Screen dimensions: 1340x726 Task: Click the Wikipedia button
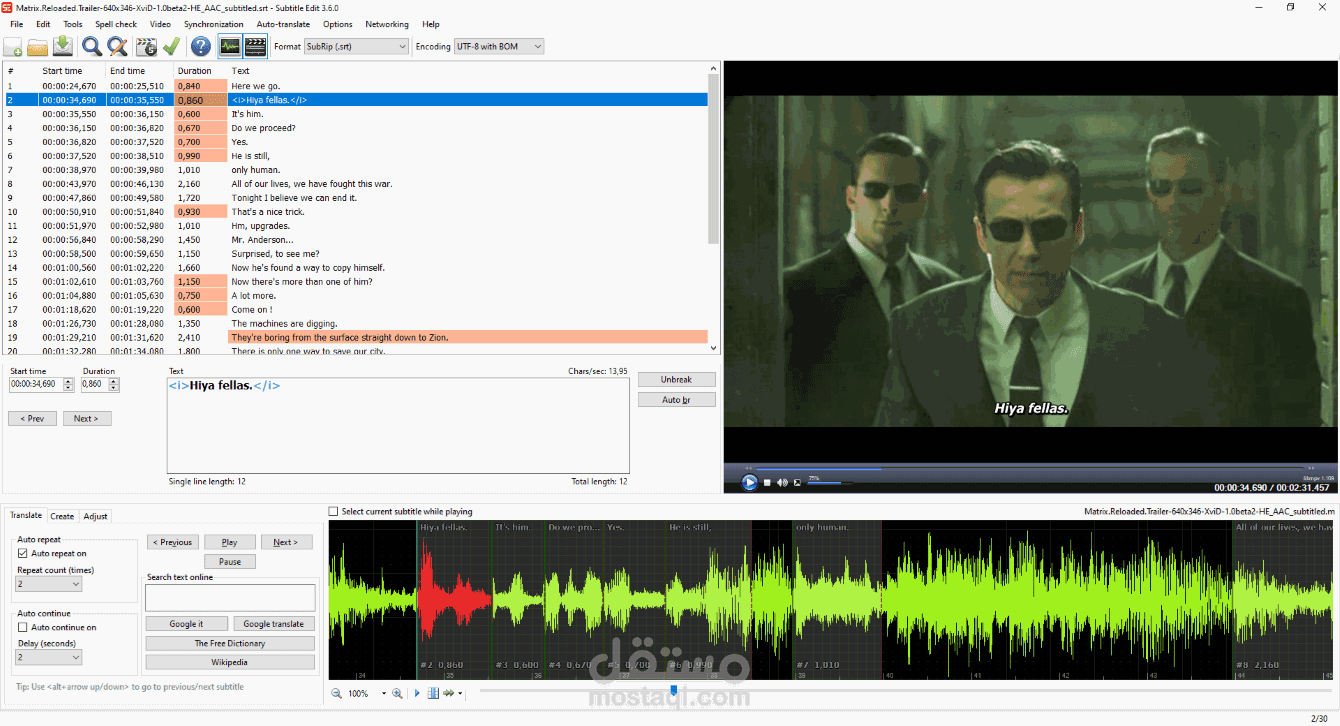[230, 662]
